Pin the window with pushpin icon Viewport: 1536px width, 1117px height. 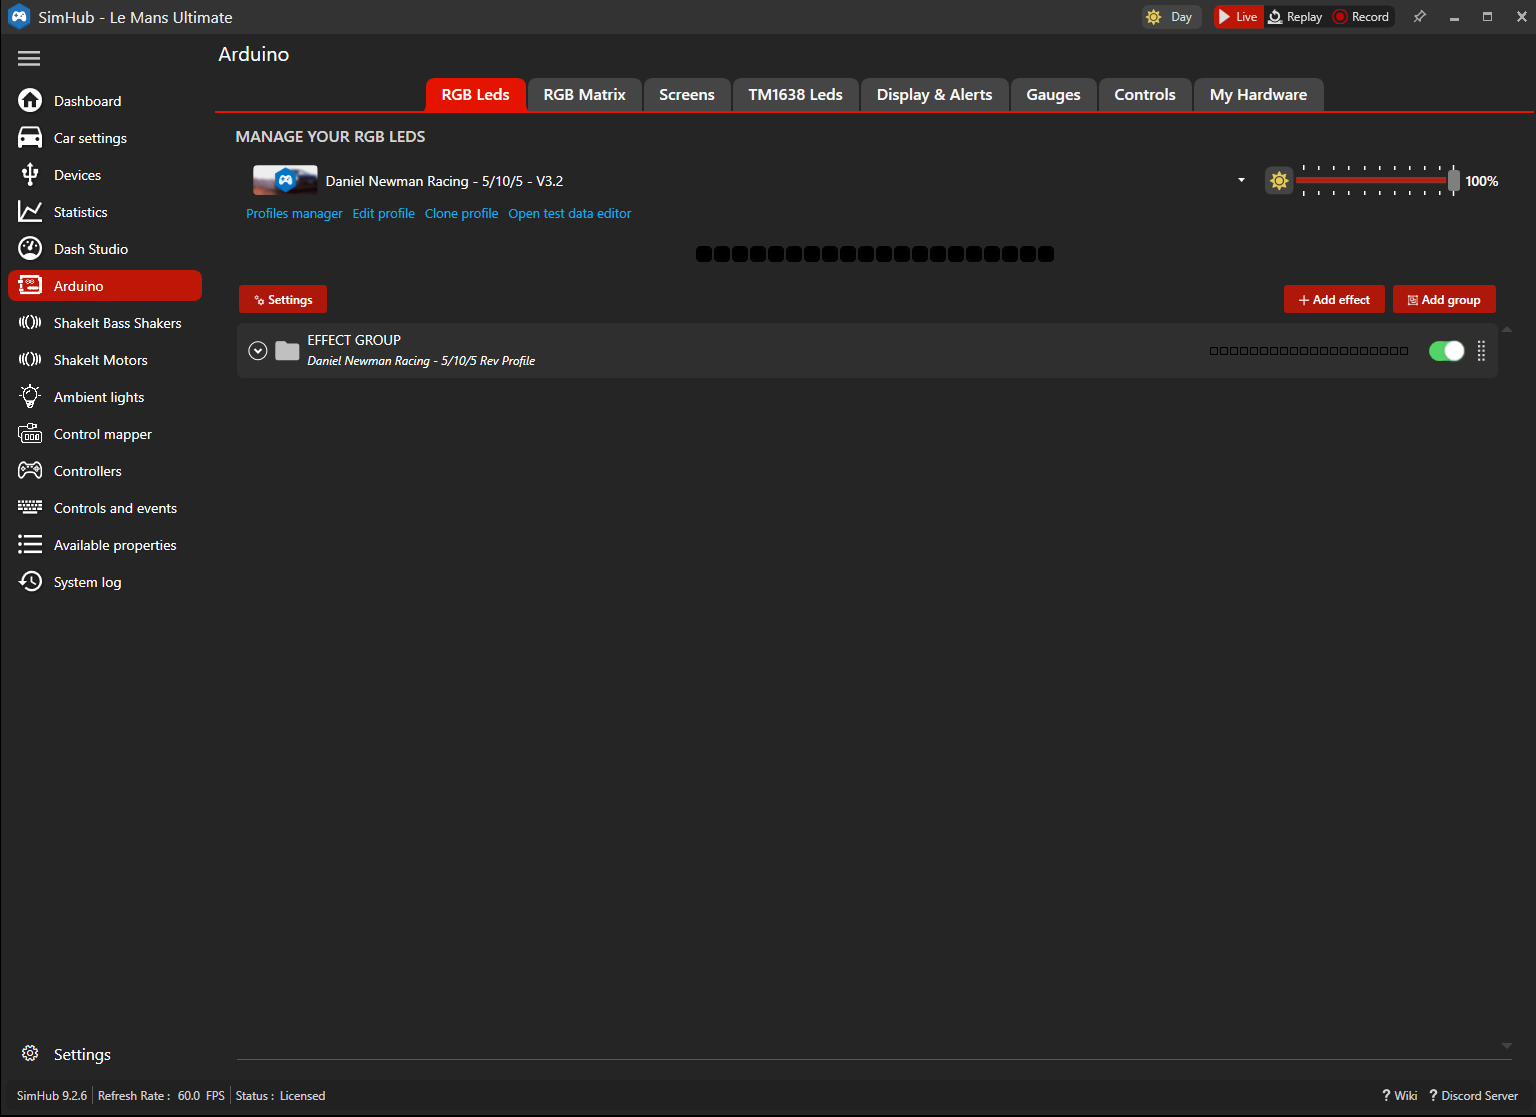click(1419, 17)
